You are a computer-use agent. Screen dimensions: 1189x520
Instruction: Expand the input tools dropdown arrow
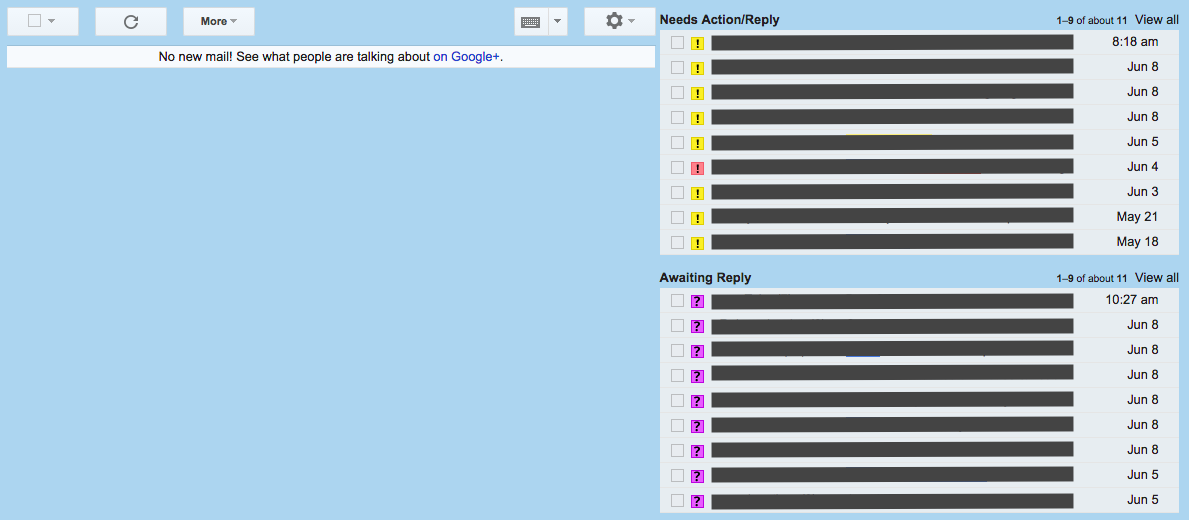point(558,22)
